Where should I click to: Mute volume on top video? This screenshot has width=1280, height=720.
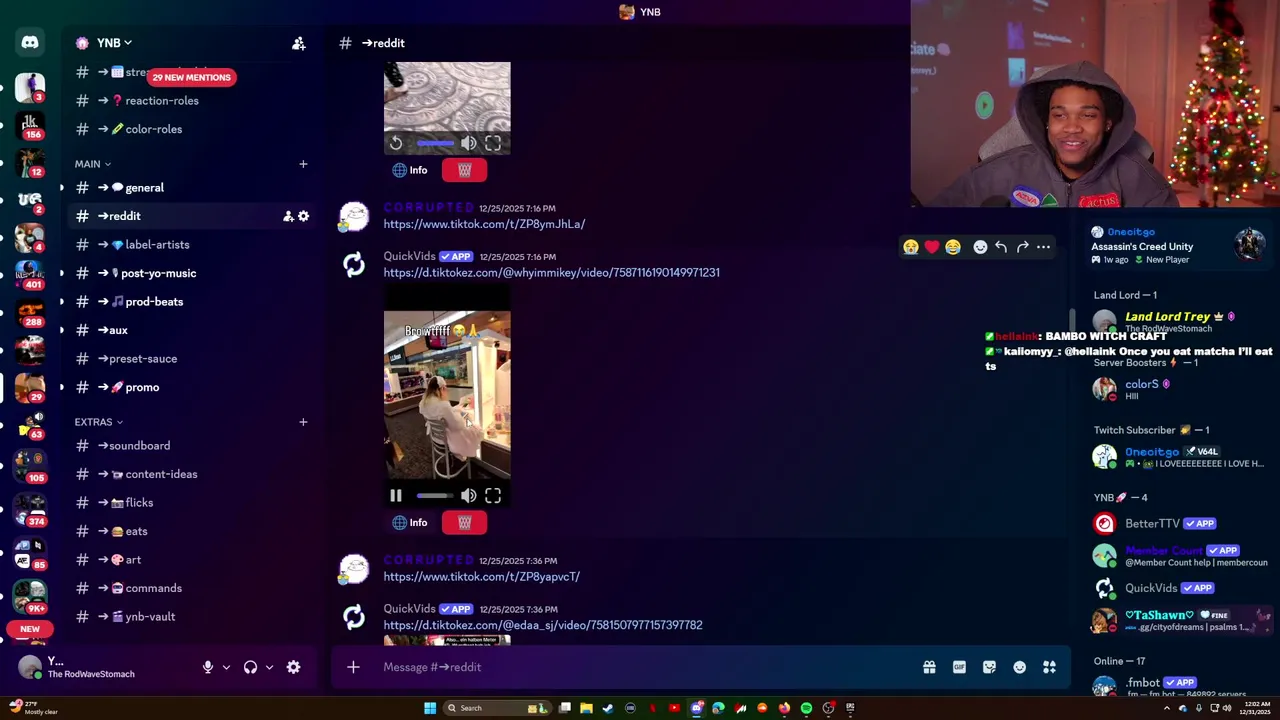469,143
